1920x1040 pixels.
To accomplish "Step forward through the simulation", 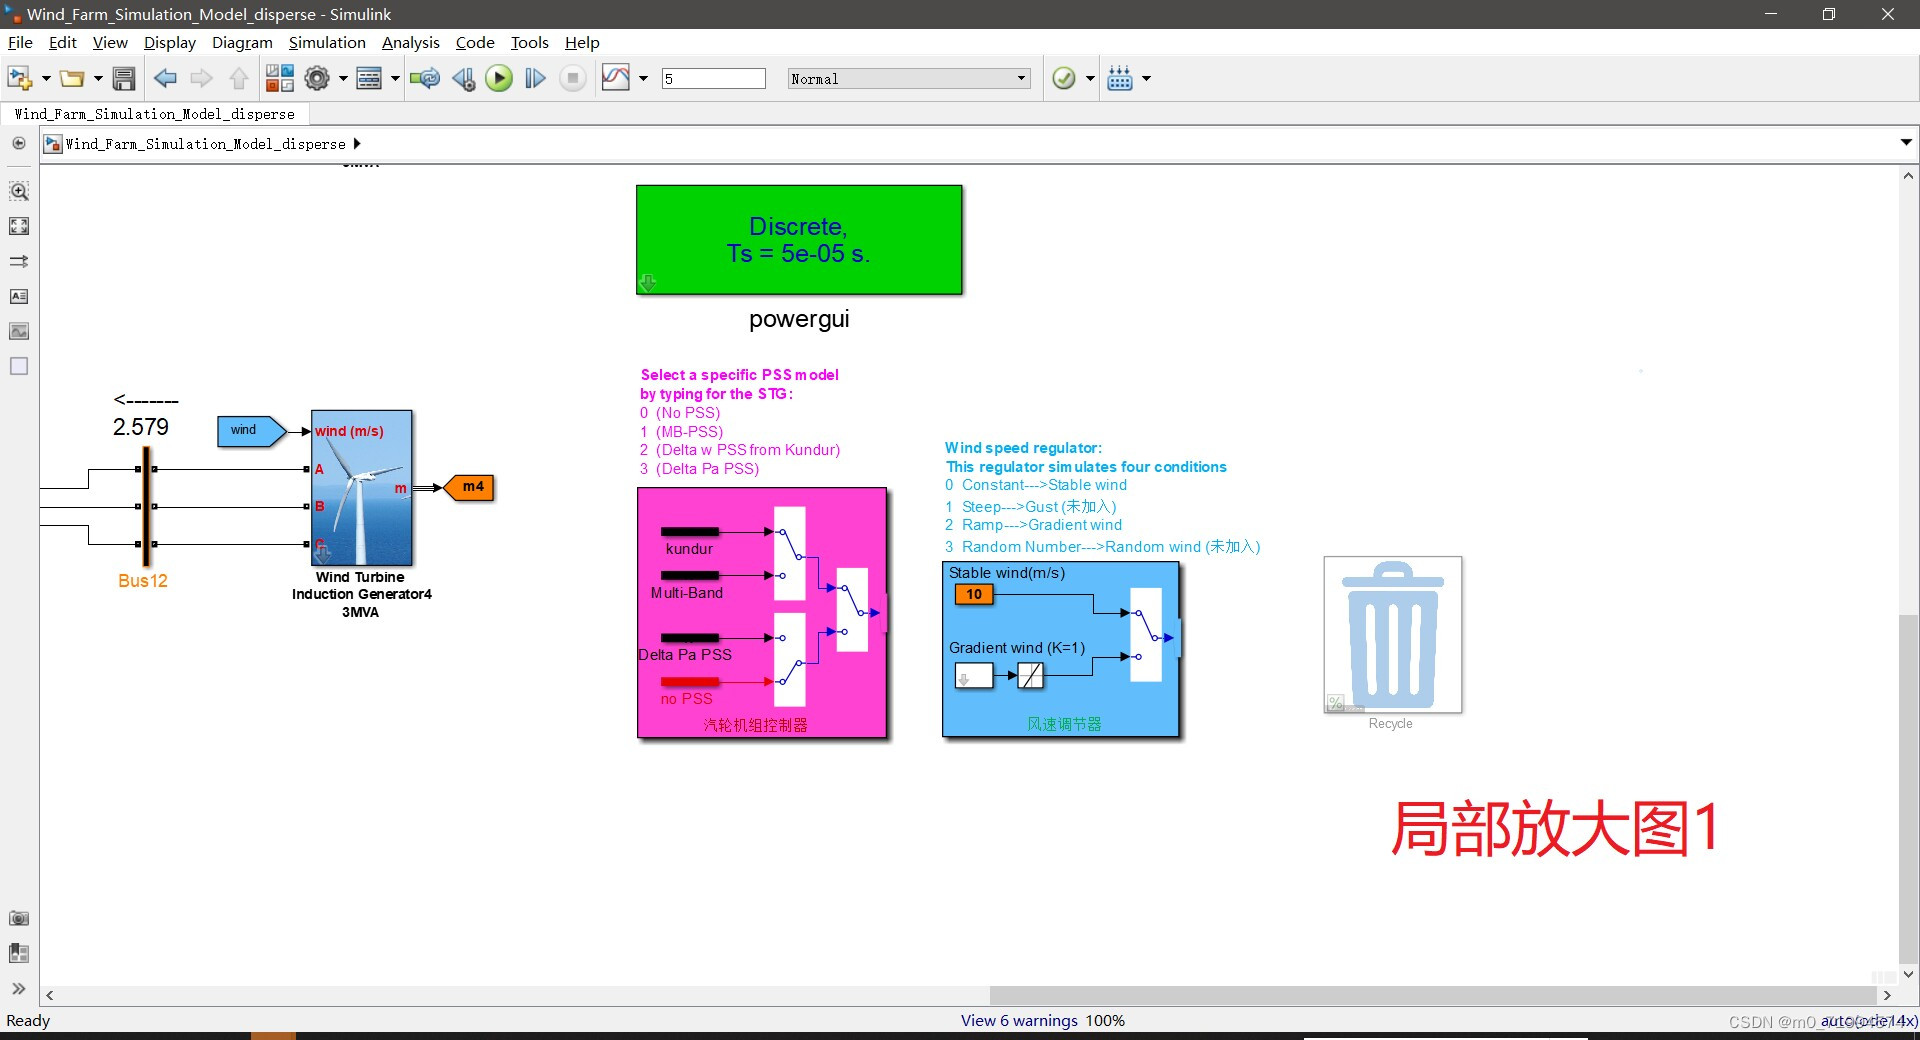I will (535, 78).
